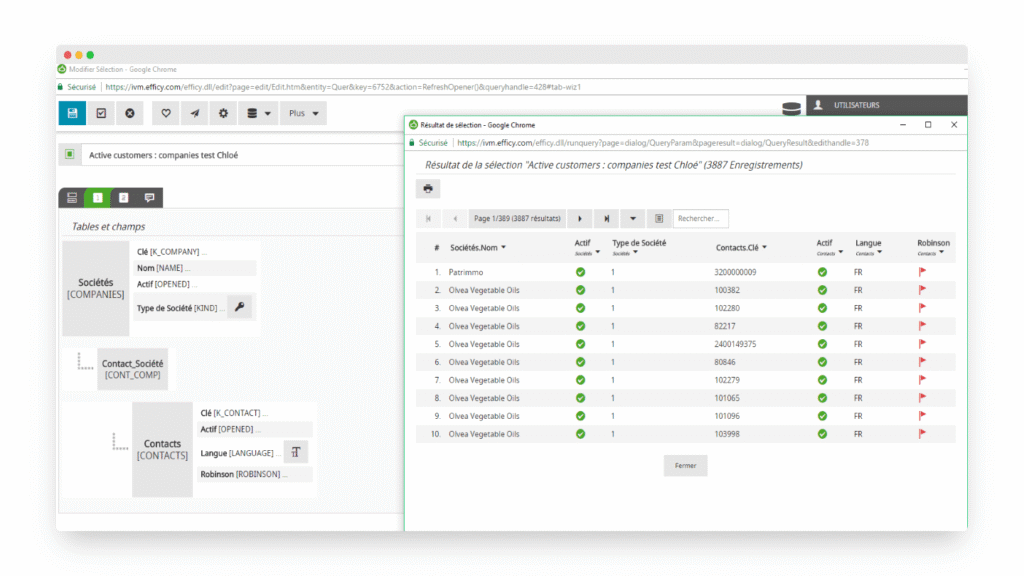Expand the database icon dropdown
This screenshot has height=576, width=1024.
[x=258, y=113]
